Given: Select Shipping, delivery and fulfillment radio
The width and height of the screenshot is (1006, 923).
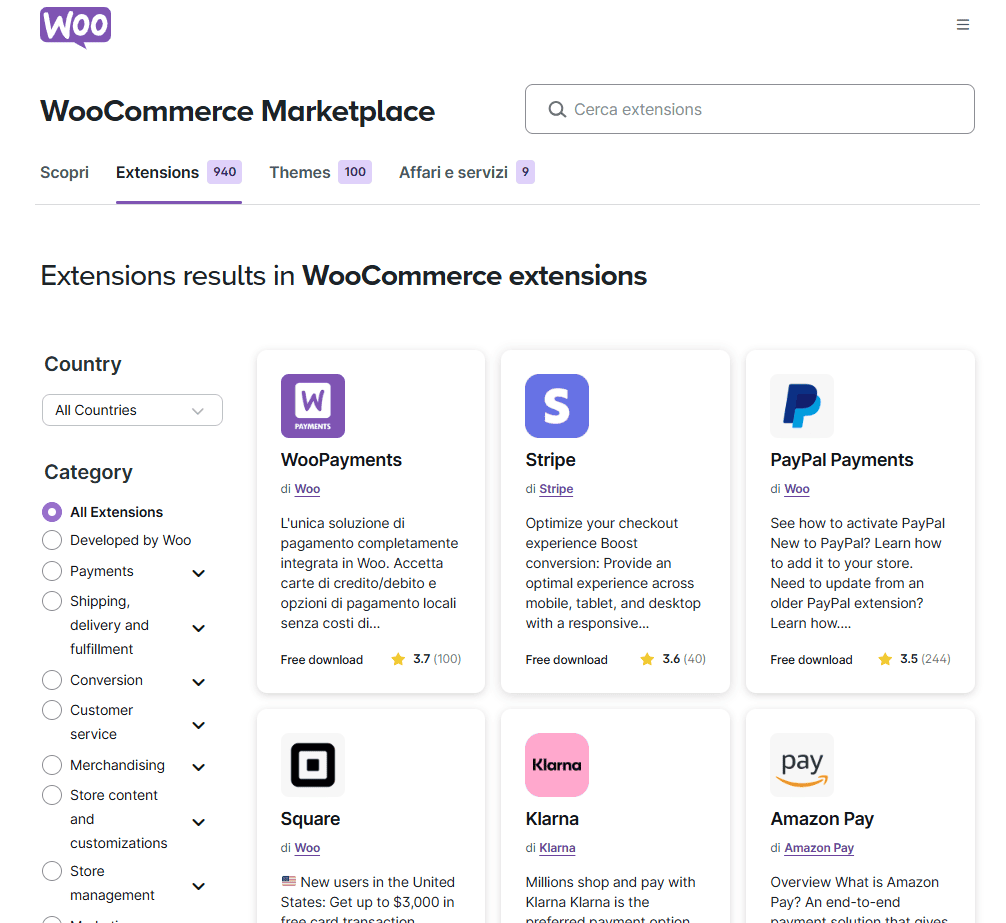Looking at the screenshot, I should click(x=52, y=601).
